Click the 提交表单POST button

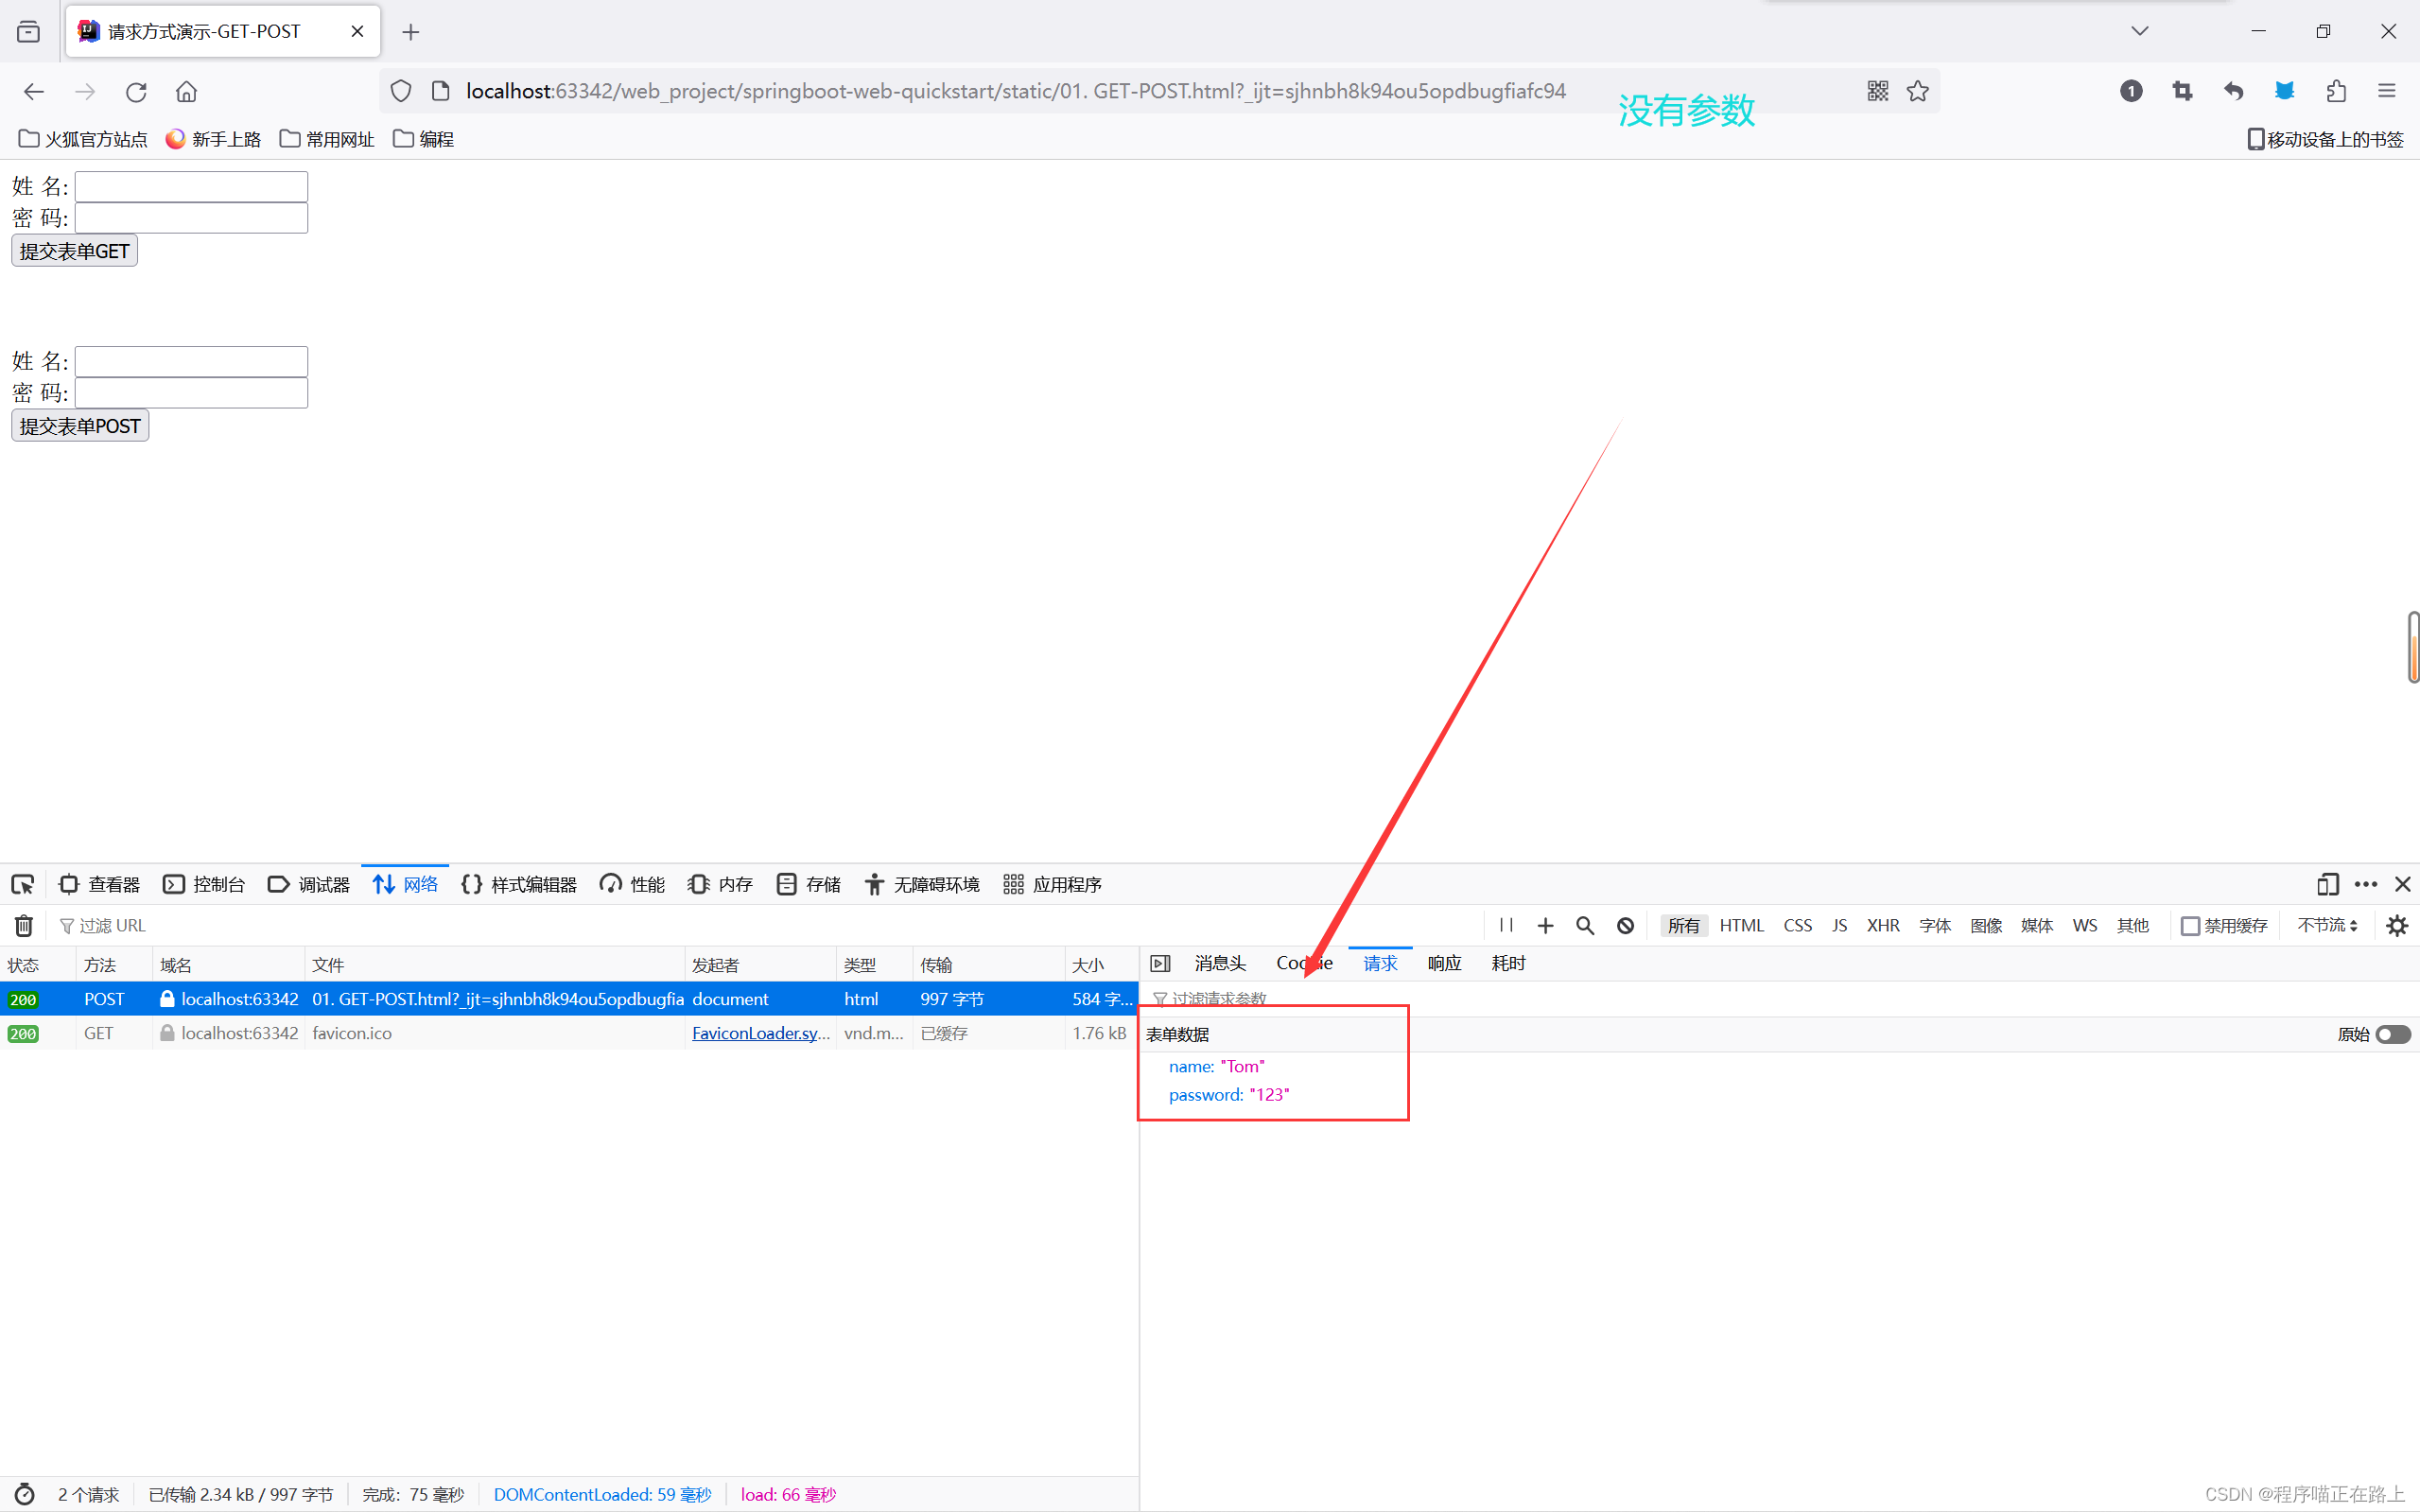click(80, 426)
